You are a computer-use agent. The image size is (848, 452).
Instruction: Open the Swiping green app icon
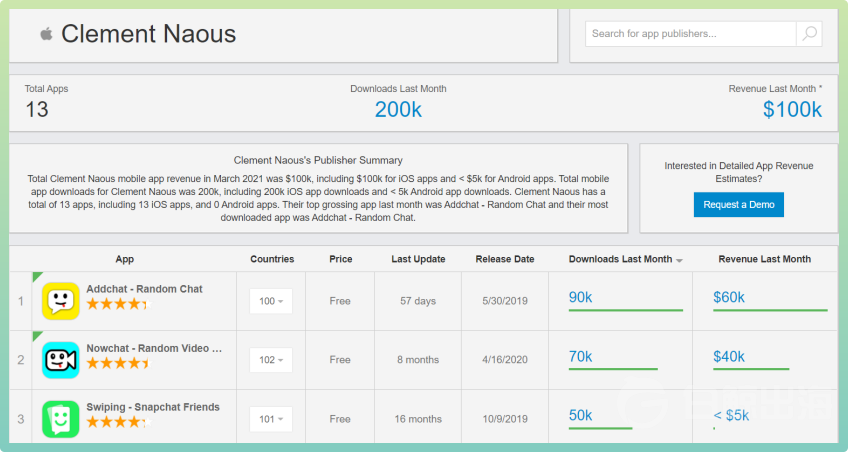(x=61, y=418)
